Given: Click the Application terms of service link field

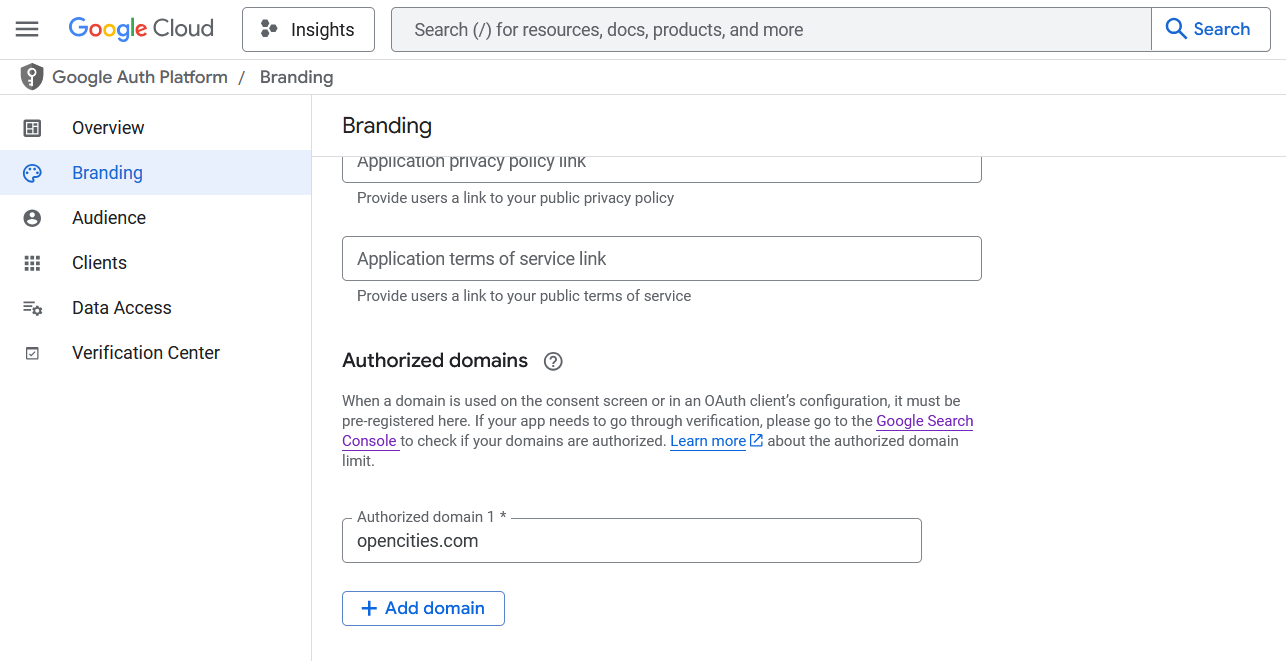Looking at the screenshot, I should 662,258.
